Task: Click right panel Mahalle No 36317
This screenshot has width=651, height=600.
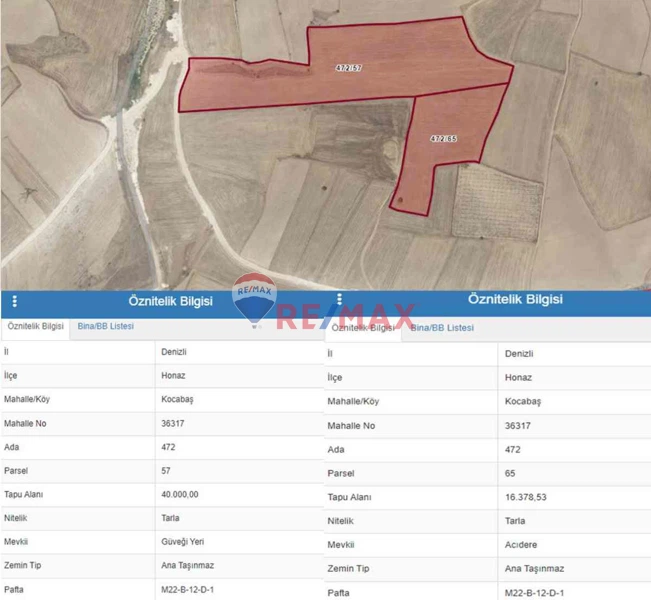Action: pyautogui.click(x=518, y=426)
